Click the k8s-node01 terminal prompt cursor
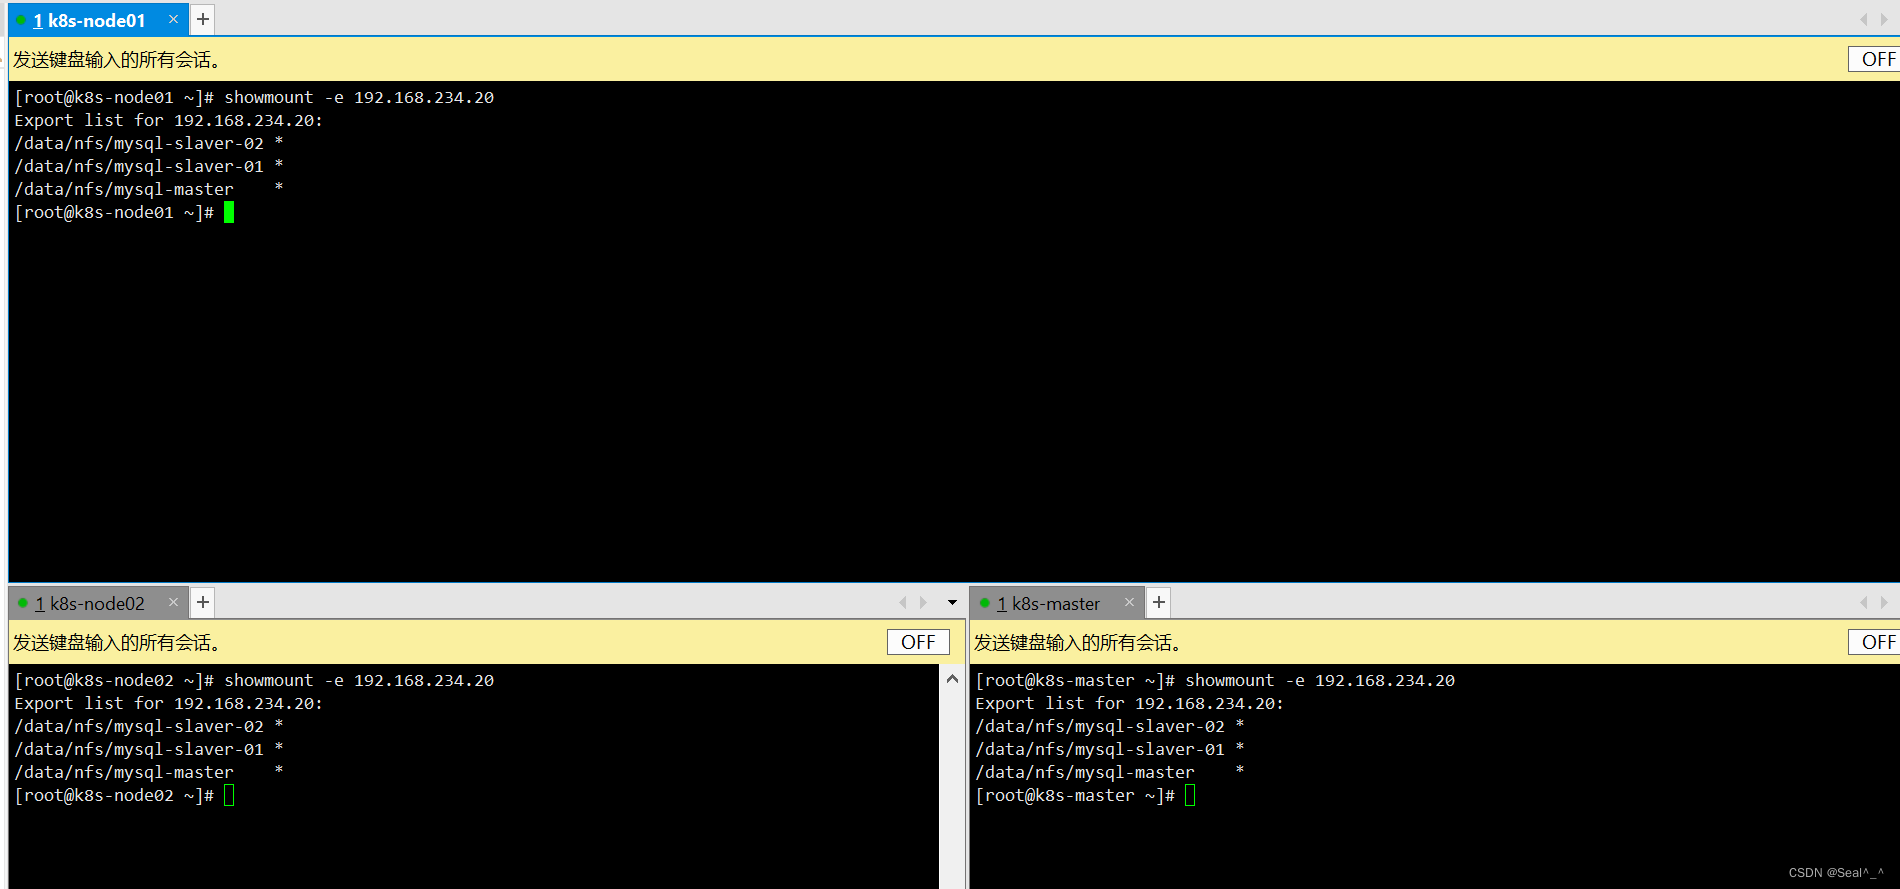The width and height of the screenshot is (1900, 889). [x=229, y=212]
